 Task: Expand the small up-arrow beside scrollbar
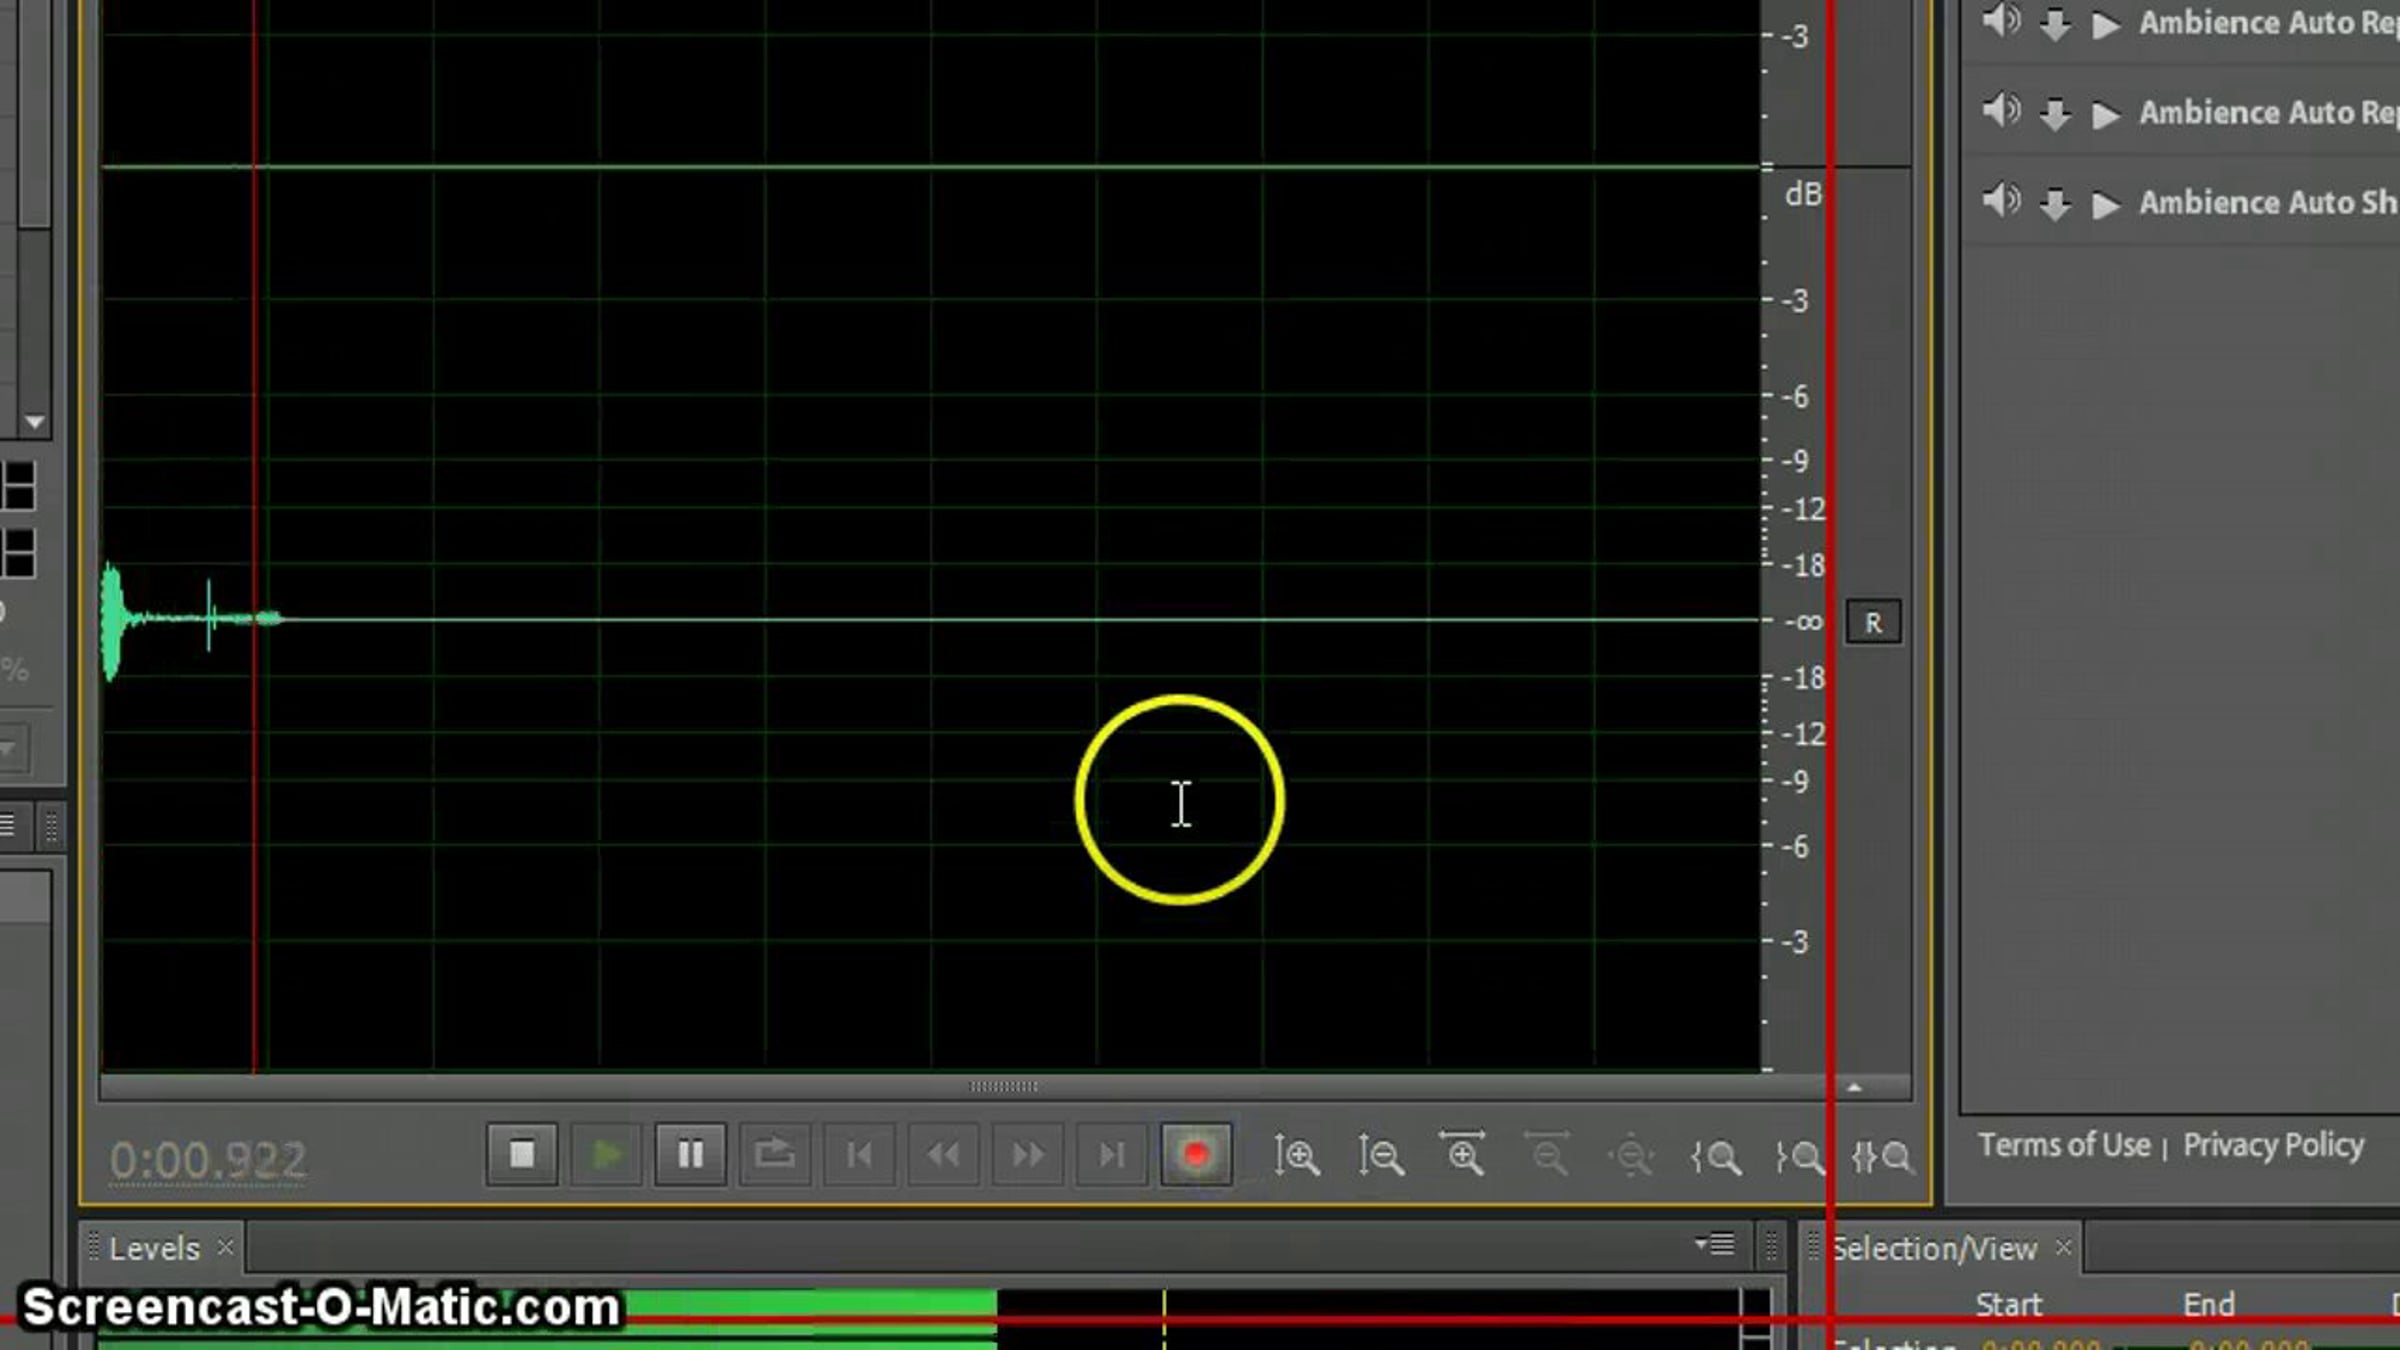click(x=1854, y=1087)
